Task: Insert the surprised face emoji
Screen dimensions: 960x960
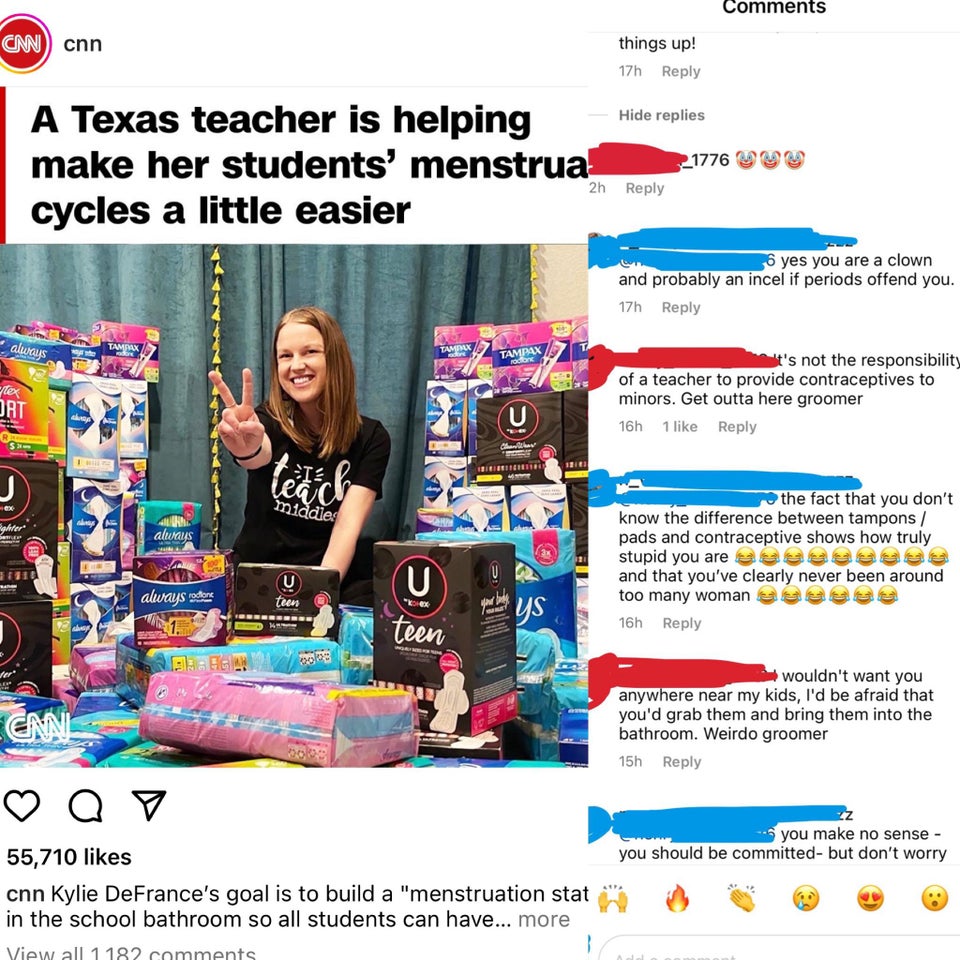Action: (x=935, y=899)
